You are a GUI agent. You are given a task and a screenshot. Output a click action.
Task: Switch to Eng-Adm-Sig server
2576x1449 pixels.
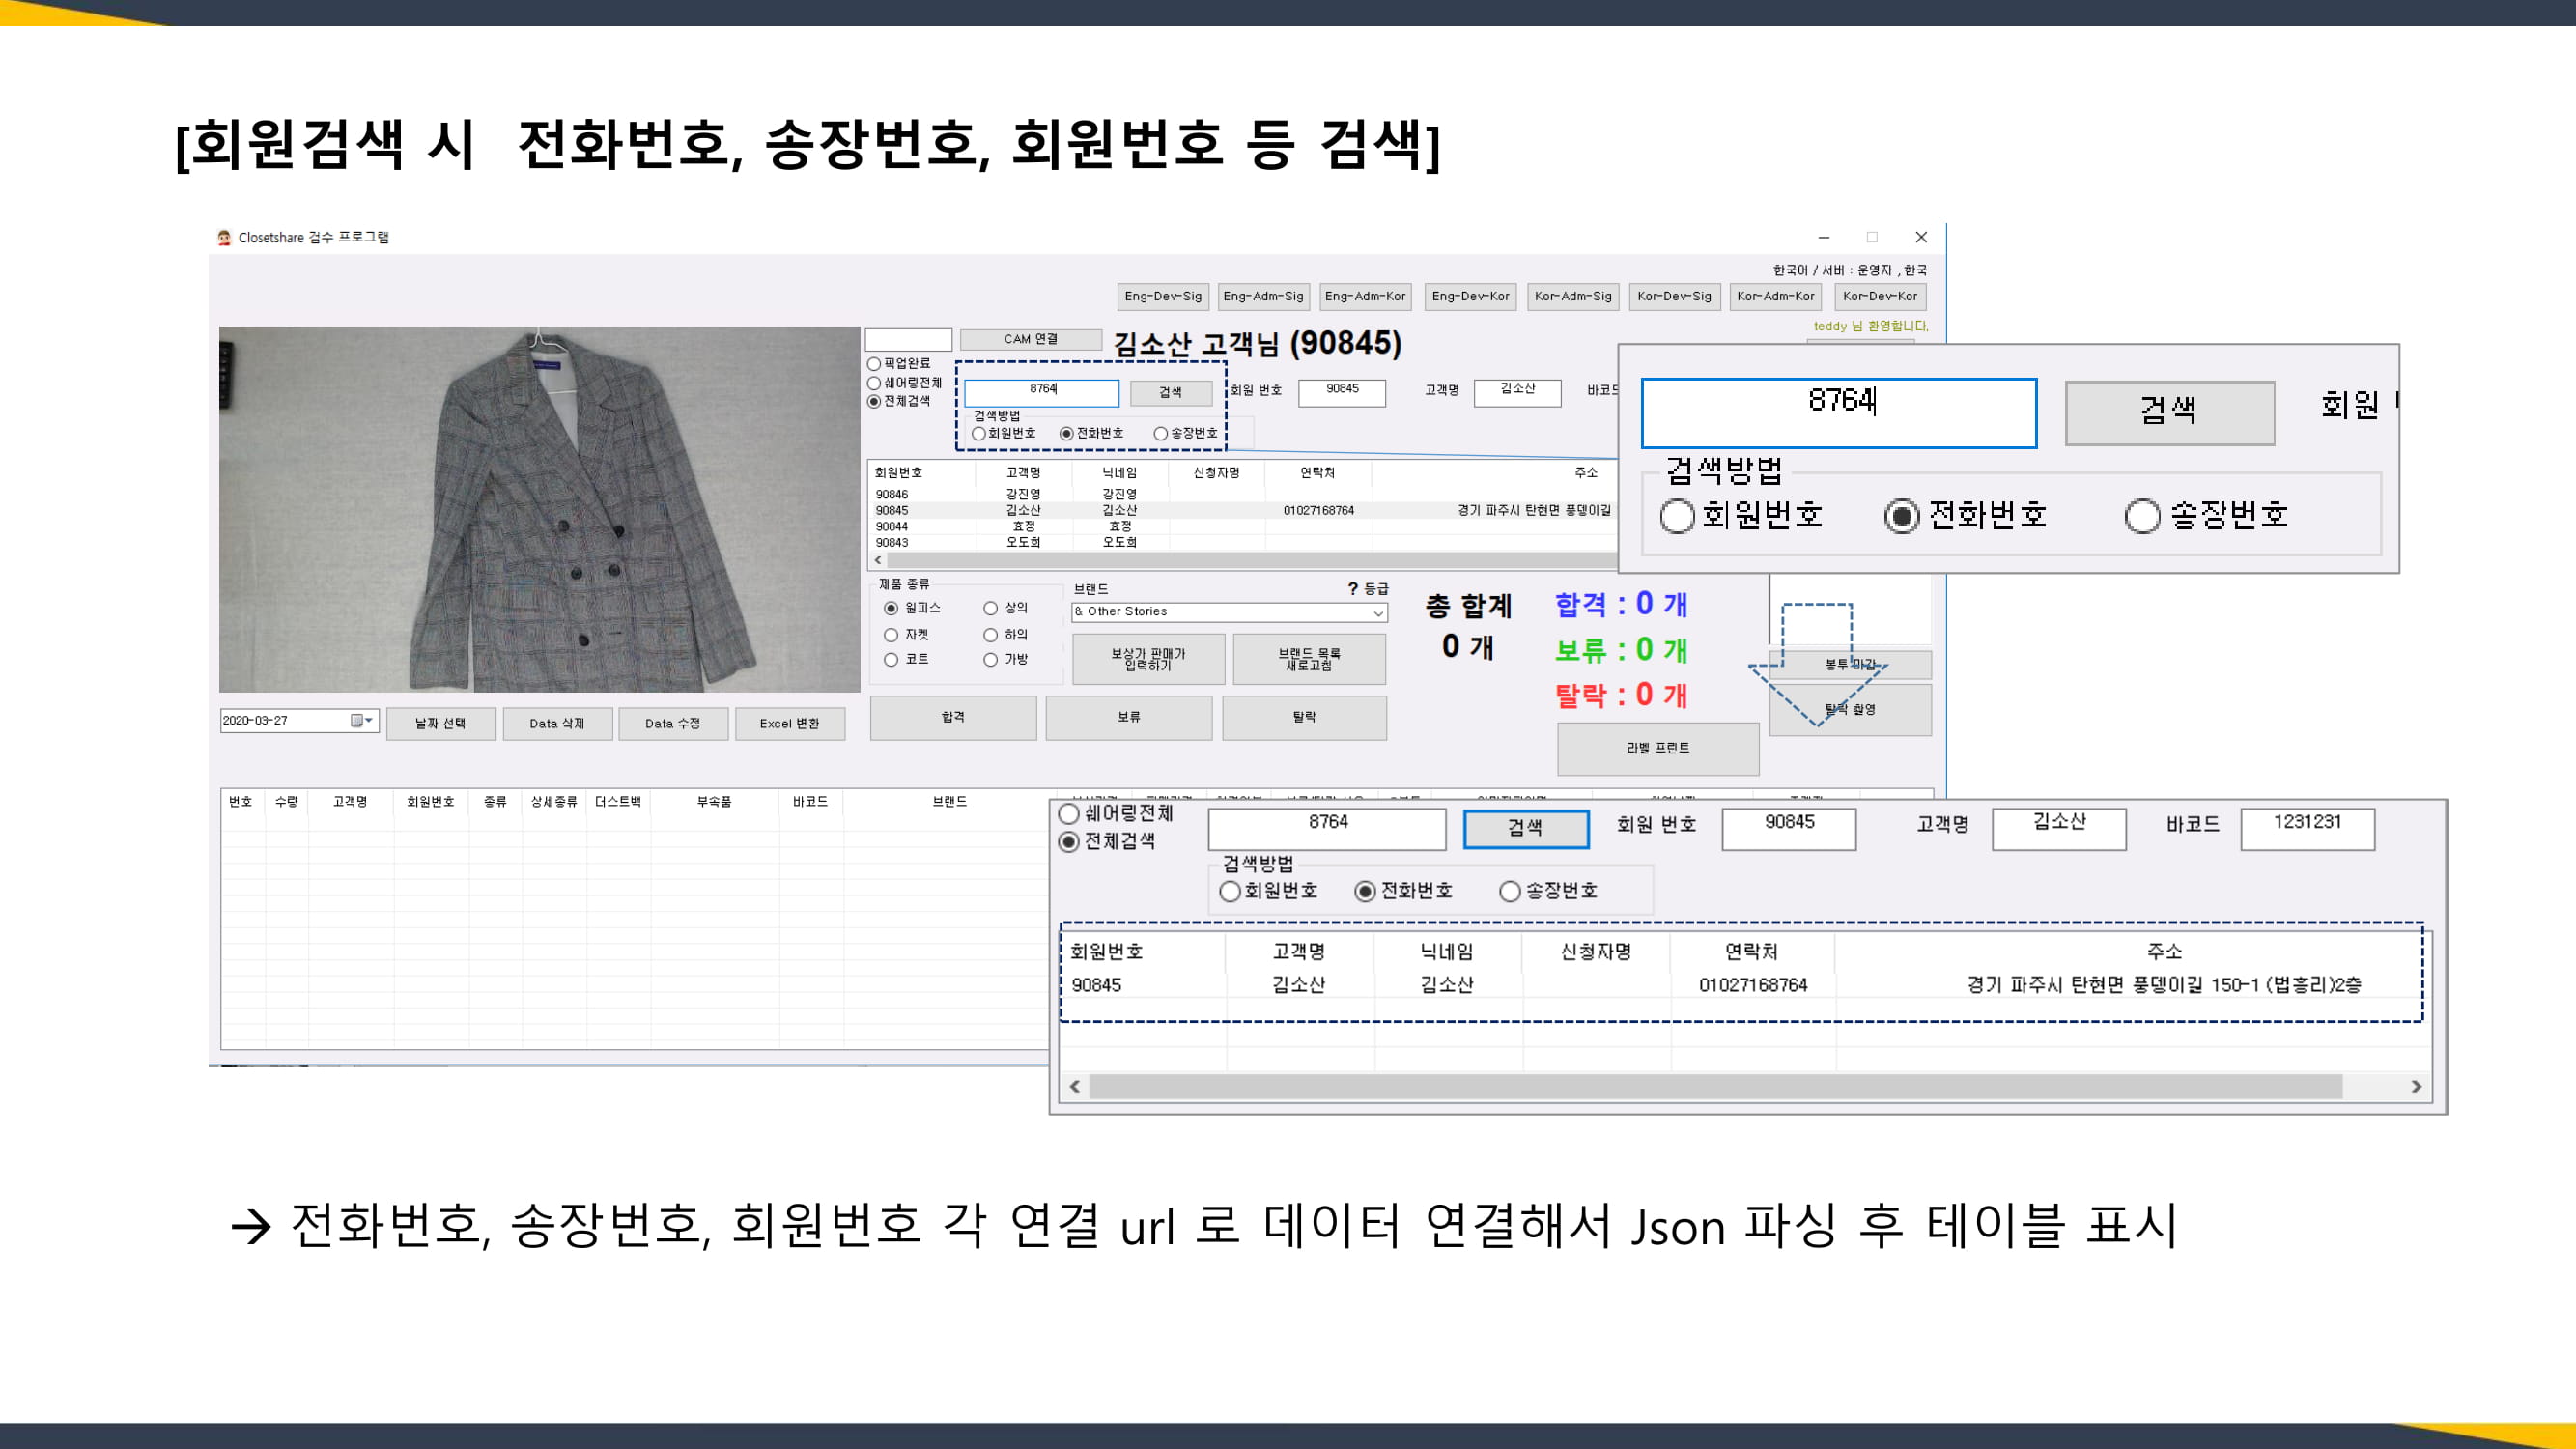click(x=1263, y=297)
